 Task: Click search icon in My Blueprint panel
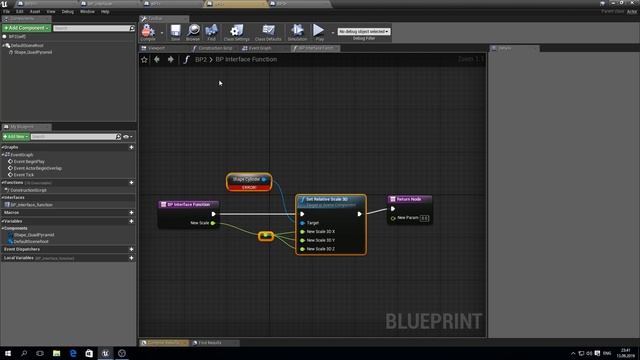[x=118, y=136]
